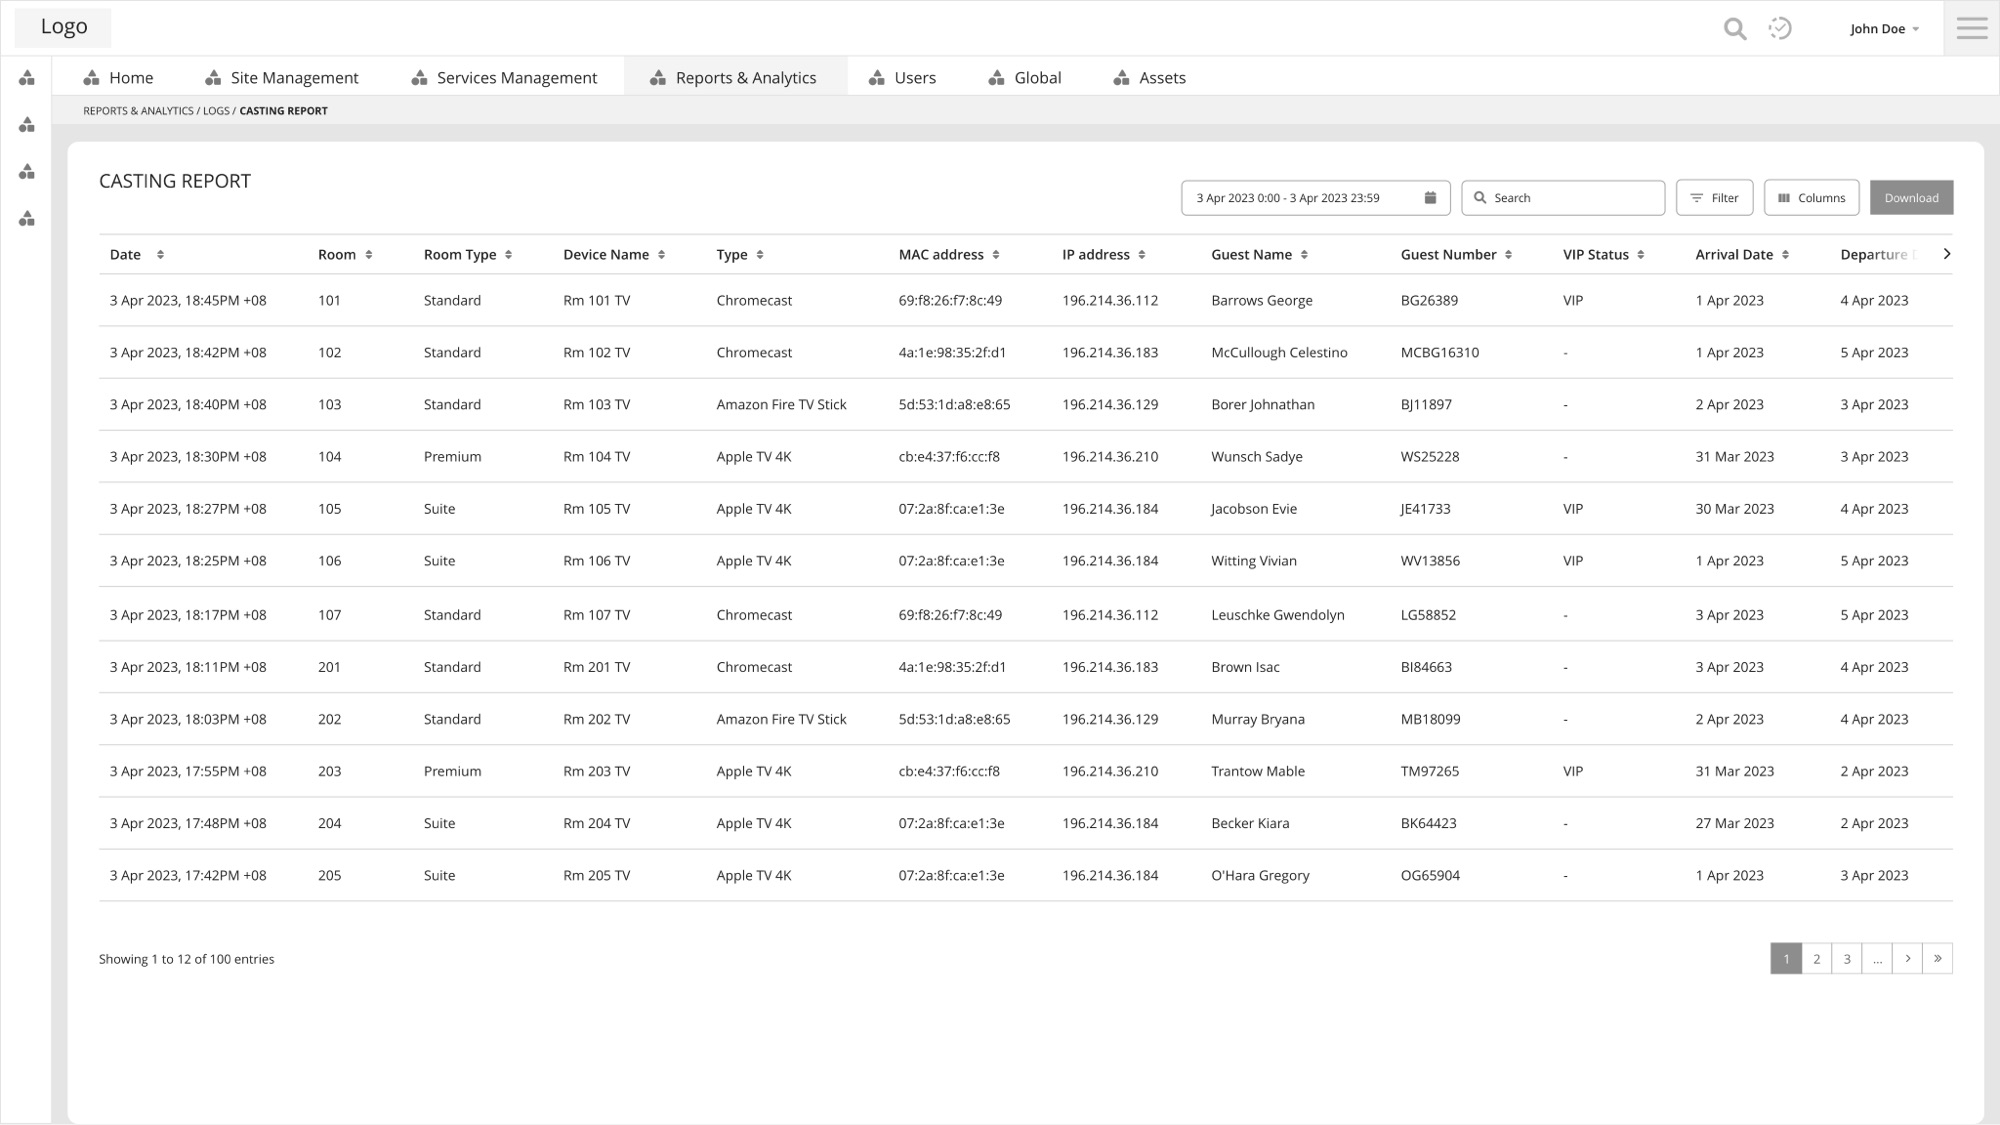Image resolution: width=2000 pixels, height=1125 pixels.
Task: Click the Search input field
Action: tap(1563, 198)
